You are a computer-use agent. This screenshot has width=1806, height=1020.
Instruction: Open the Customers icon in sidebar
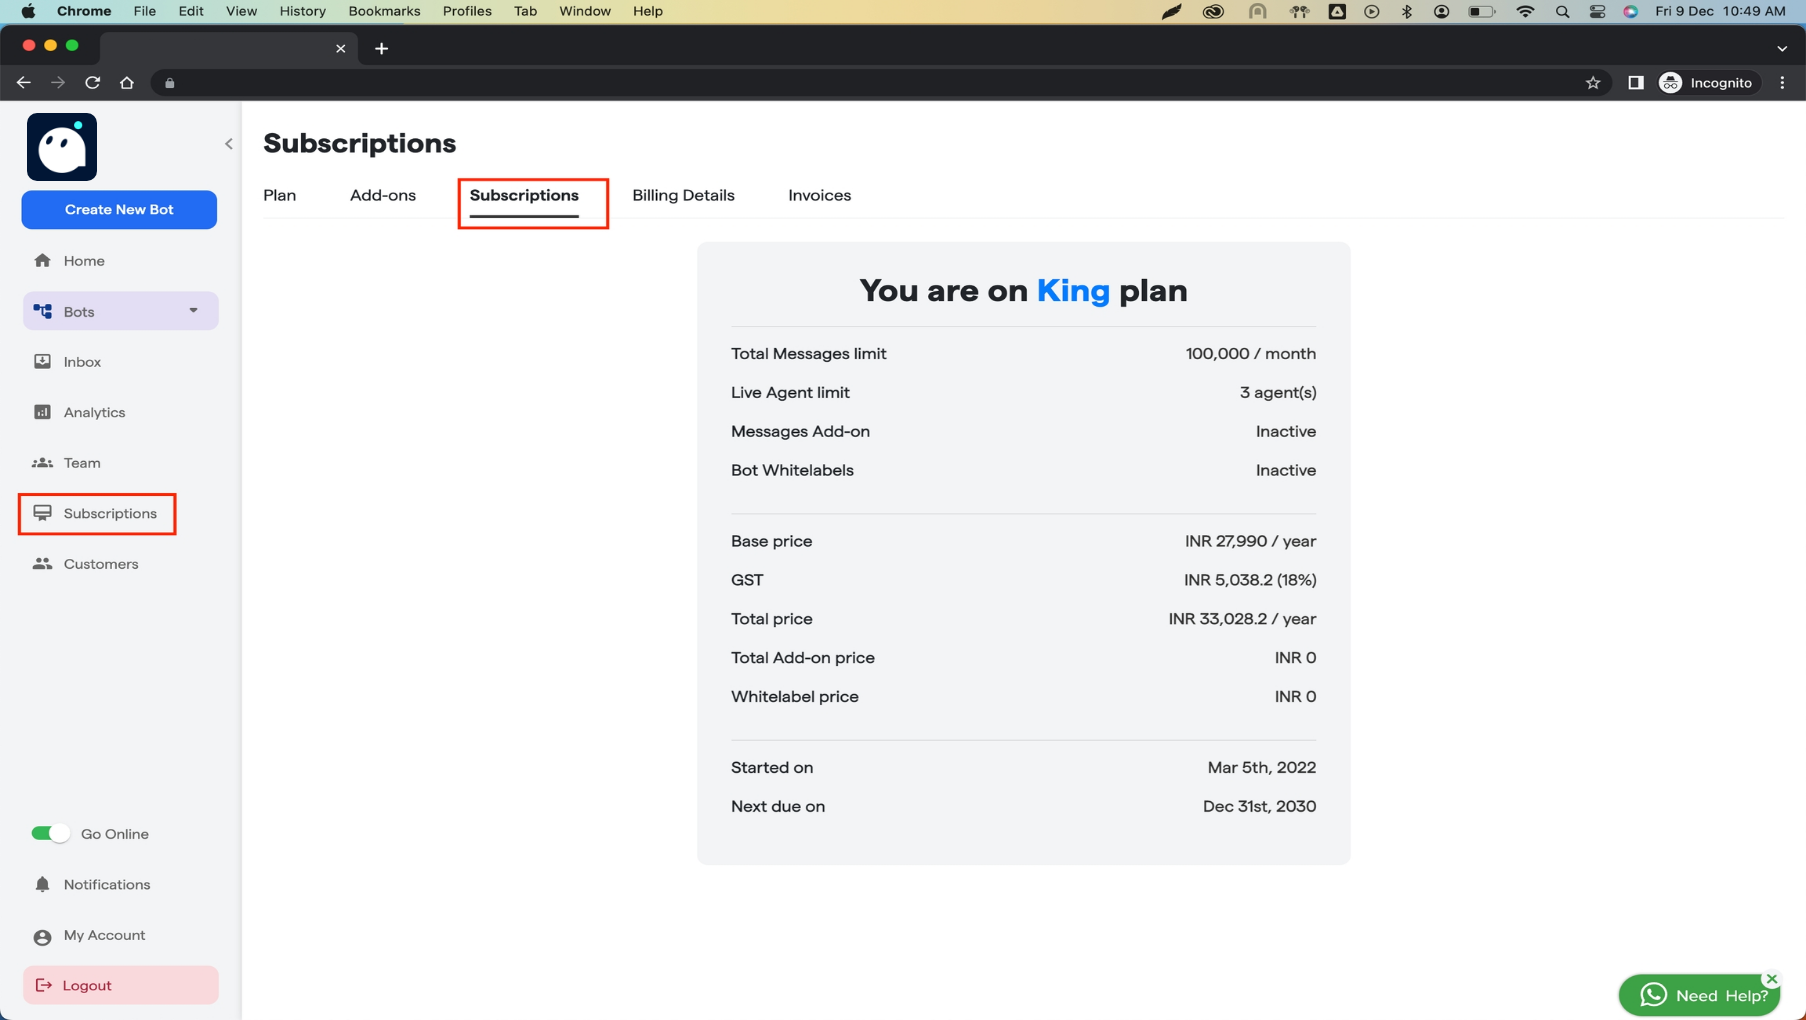[x=42, y=564]
